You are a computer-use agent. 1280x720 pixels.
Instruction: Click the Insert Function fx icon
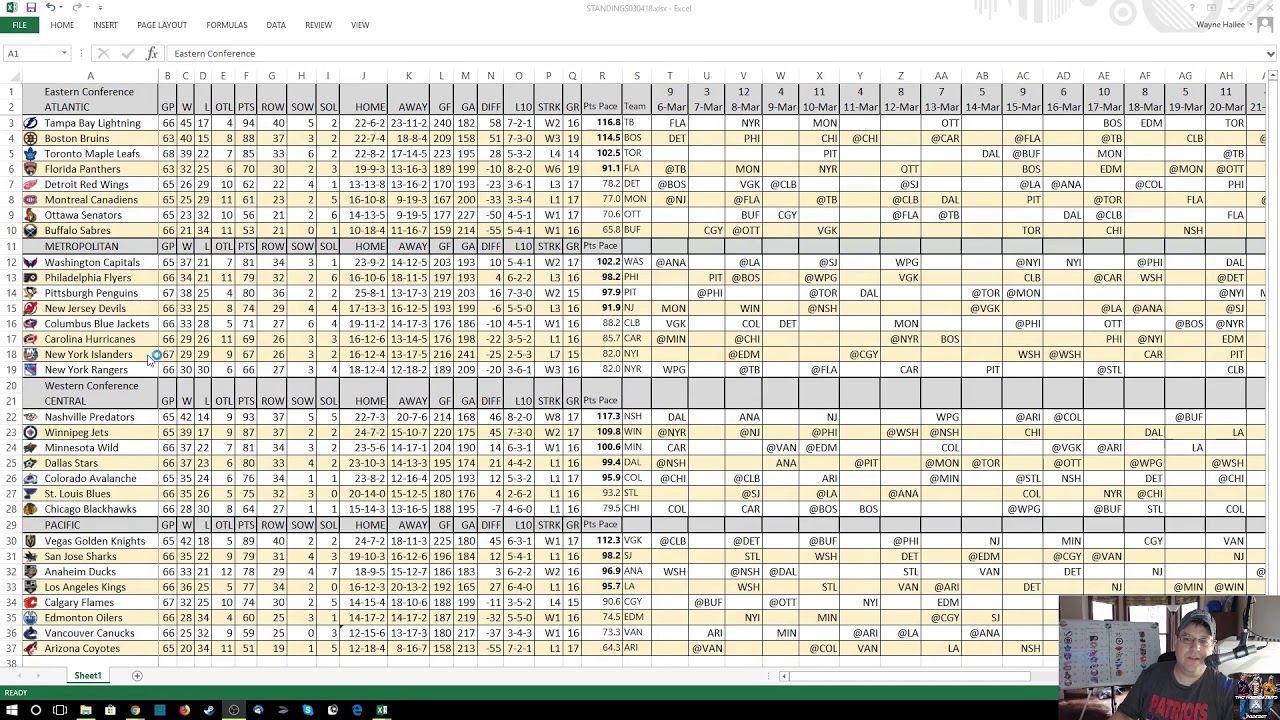(x=152, y=53)
